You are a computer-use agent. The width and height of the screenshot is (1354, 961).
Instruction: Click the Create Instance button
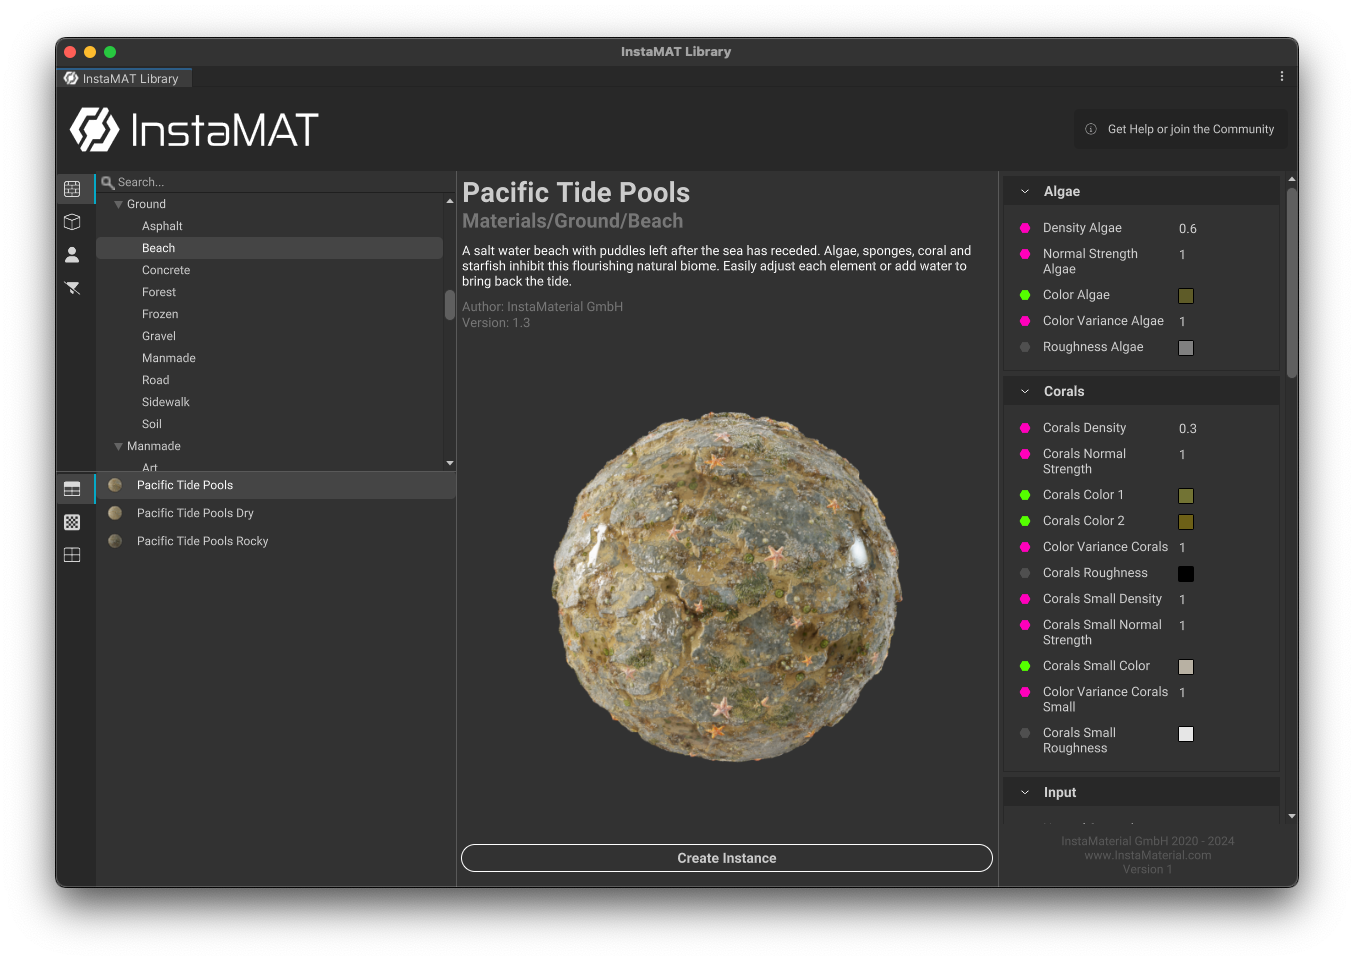727,858
